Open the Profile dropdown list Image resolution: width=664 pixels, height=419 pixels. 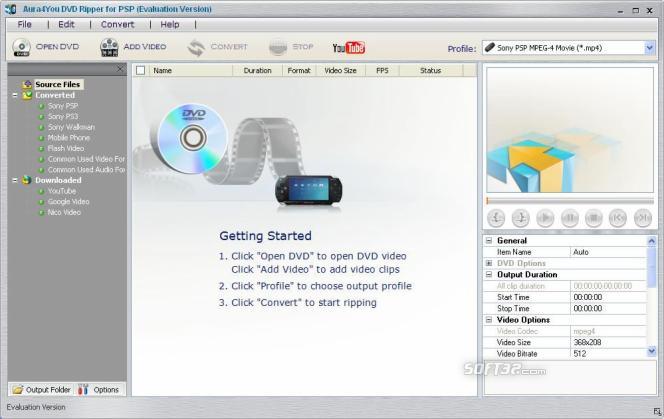pos(650,48)
